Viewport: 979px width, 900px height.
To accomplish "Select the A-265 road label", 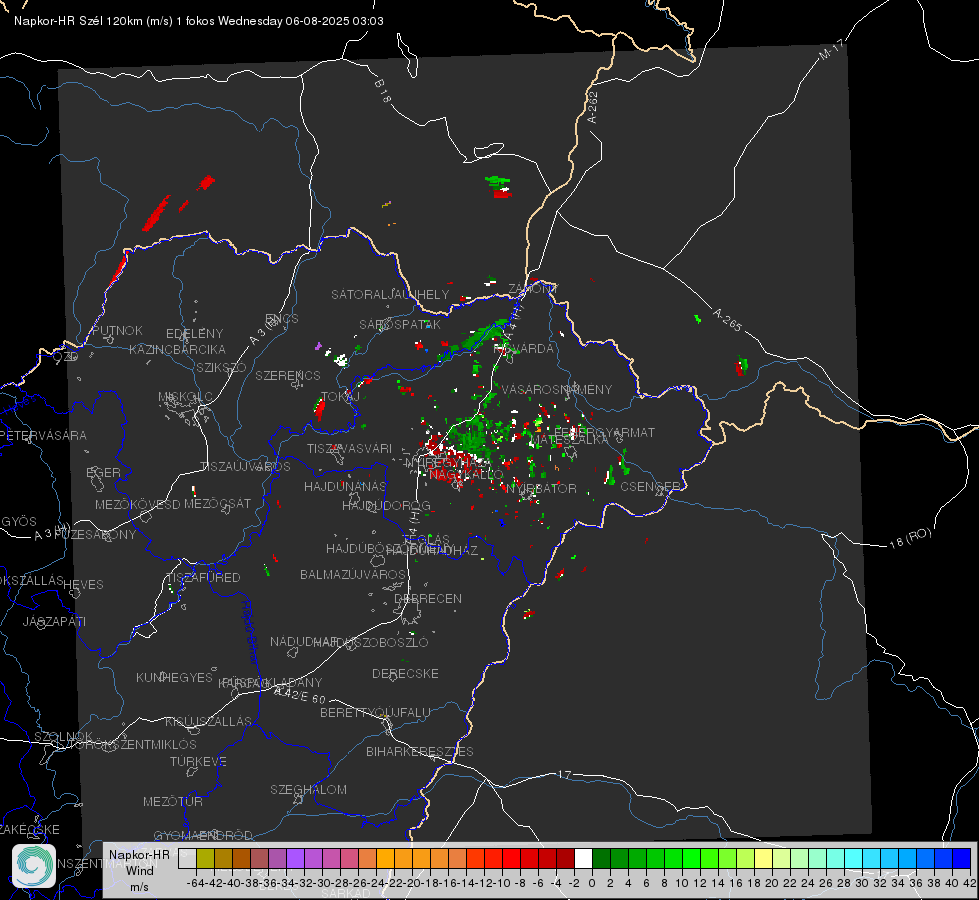I will pos(727,320).
